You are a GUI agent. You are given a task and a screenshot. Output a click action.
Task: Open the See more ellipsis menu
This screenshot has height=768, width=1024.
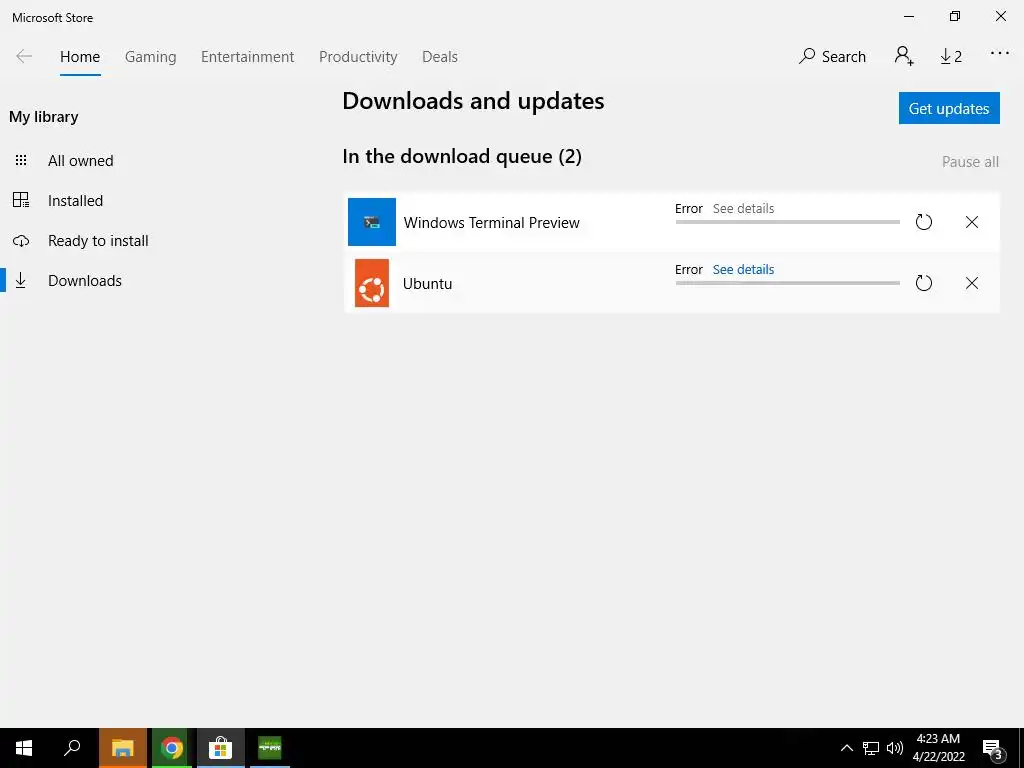[1000, 54]
